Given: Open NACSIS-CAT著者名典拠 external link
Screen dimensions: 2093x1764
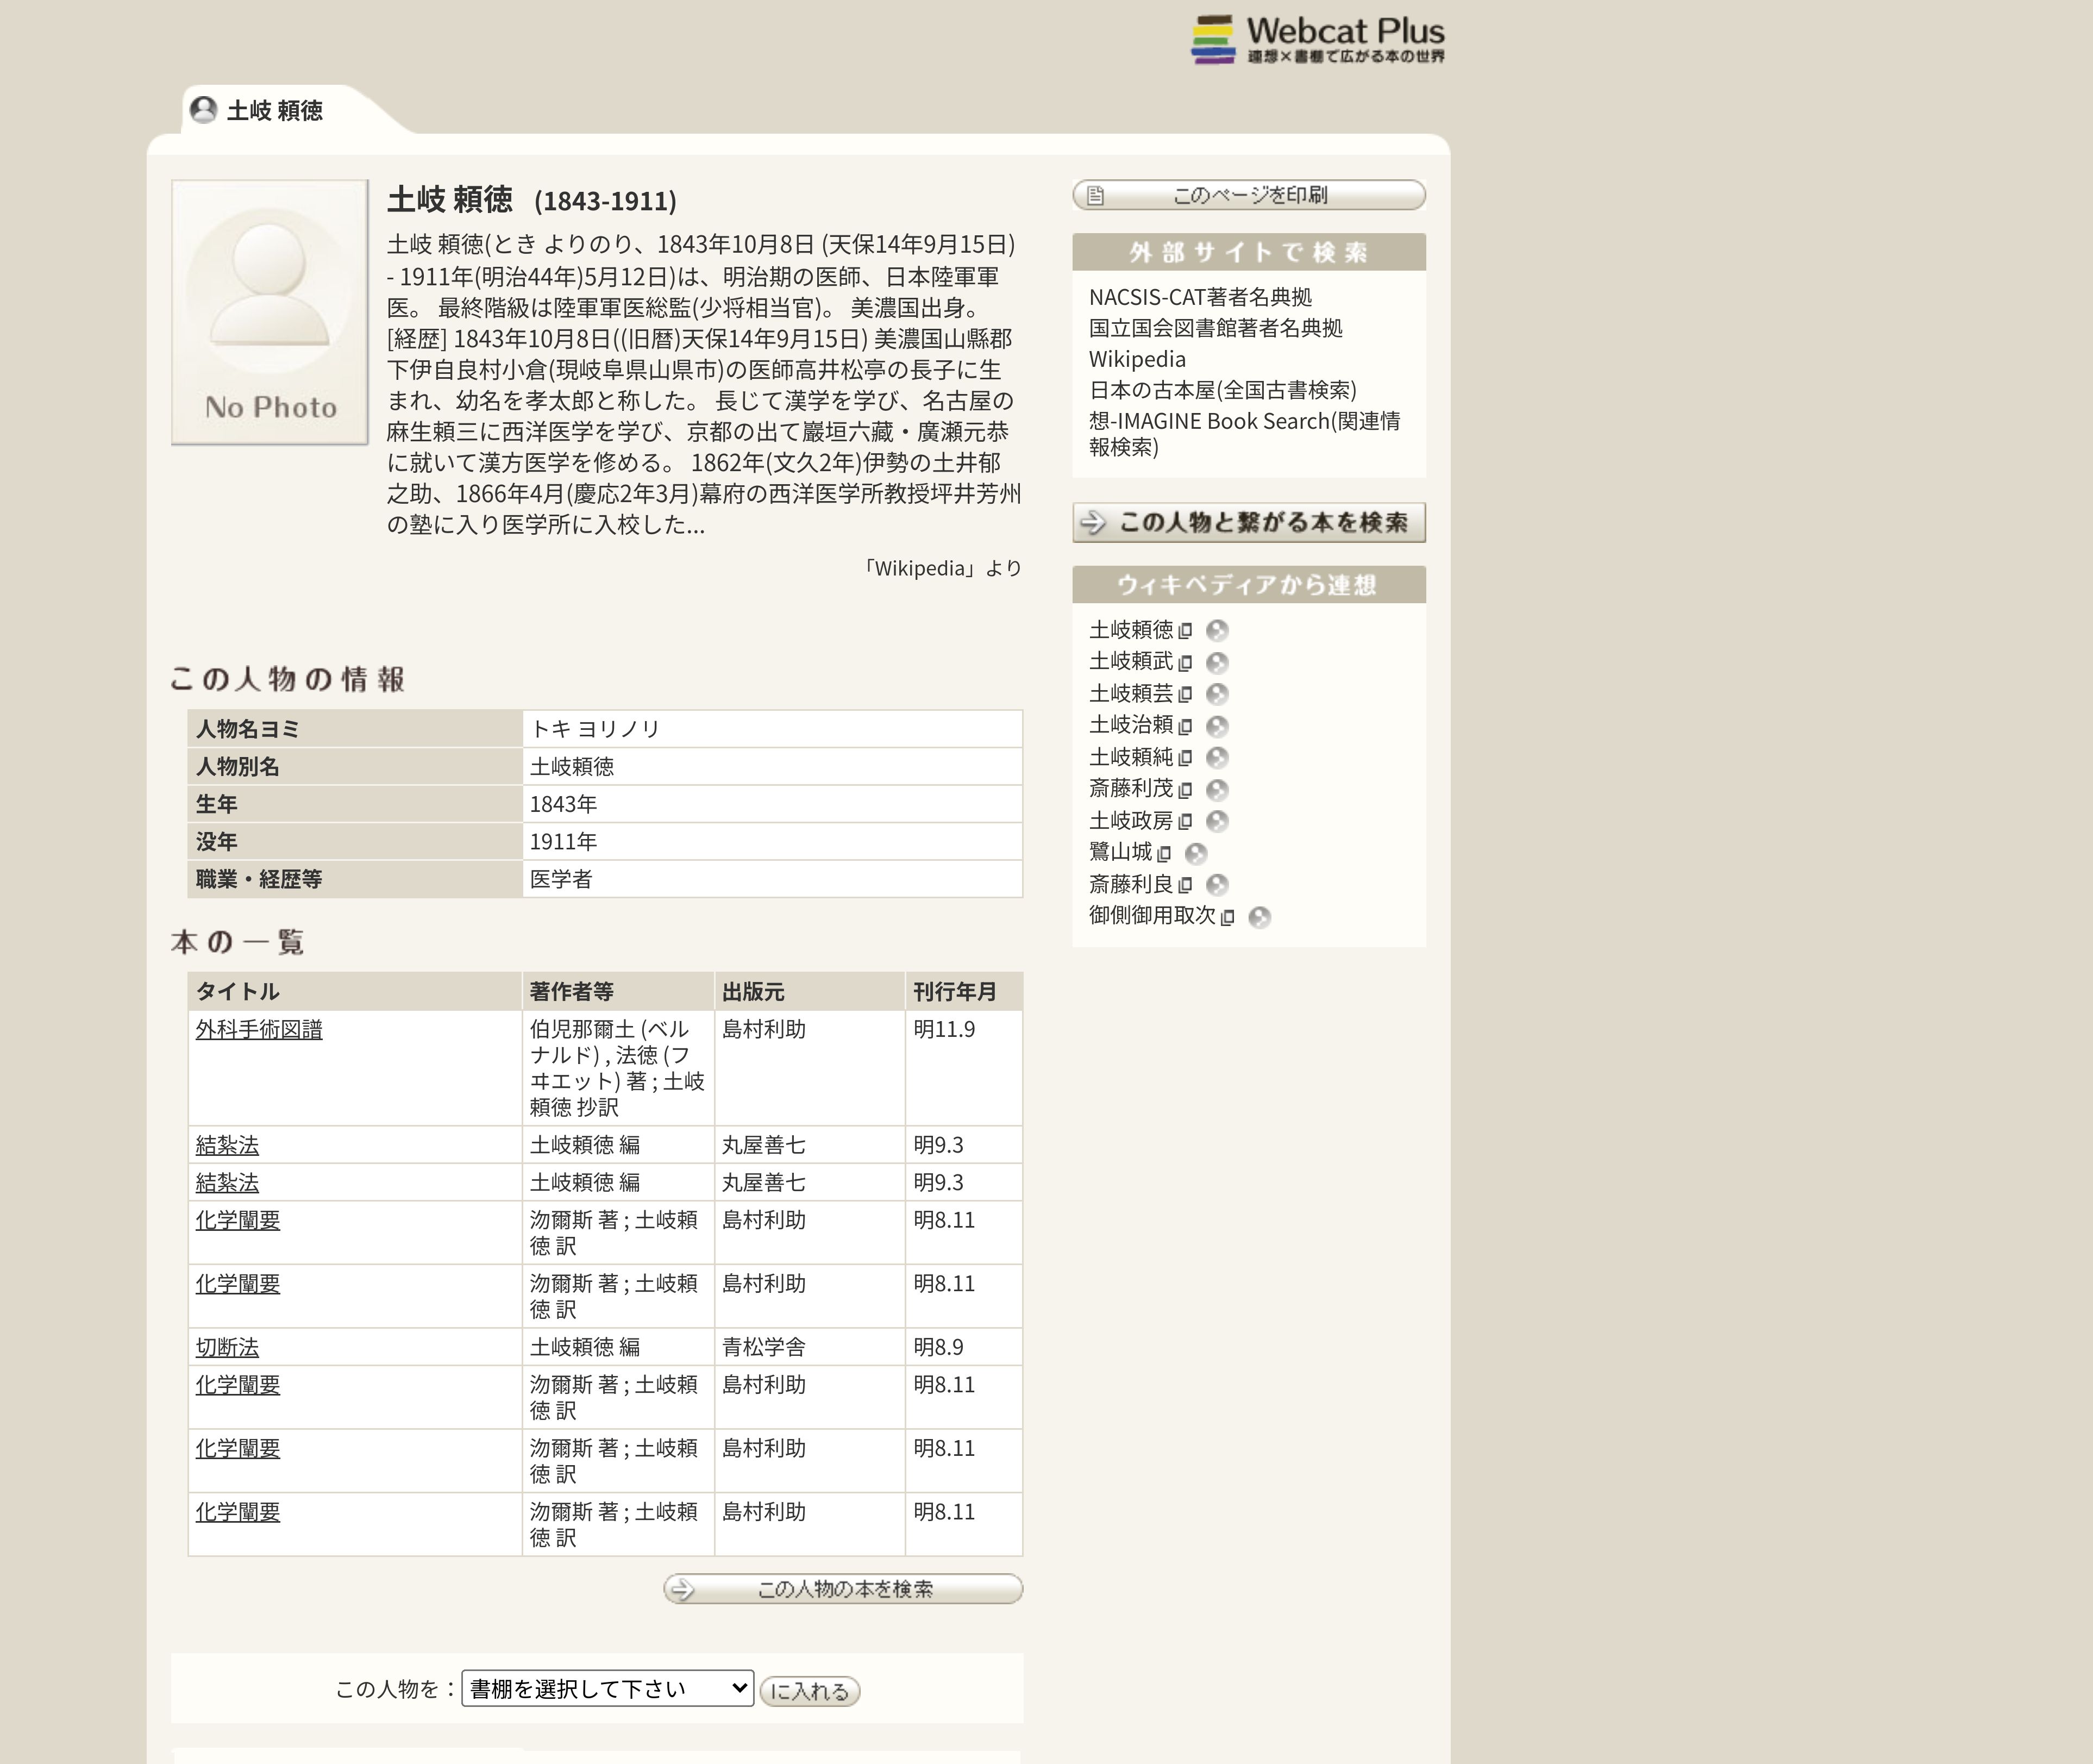Looking at the screenshot, I should [1200, 297].
